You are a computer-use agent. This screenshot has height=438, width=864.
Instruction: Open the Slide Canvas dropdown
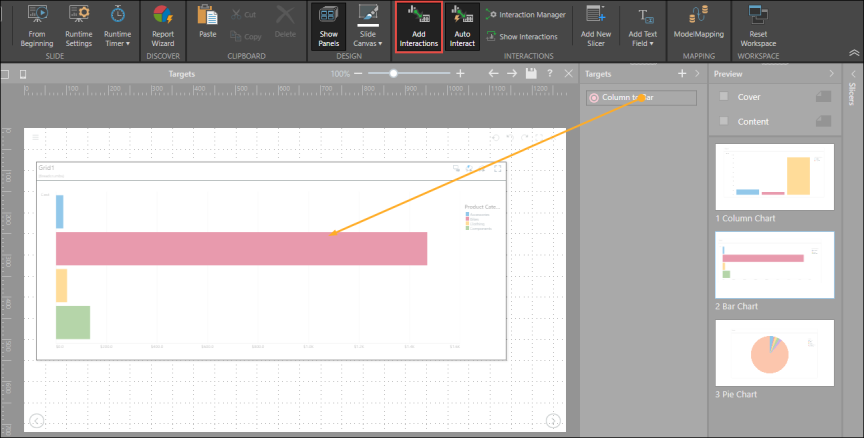[368, 27]
